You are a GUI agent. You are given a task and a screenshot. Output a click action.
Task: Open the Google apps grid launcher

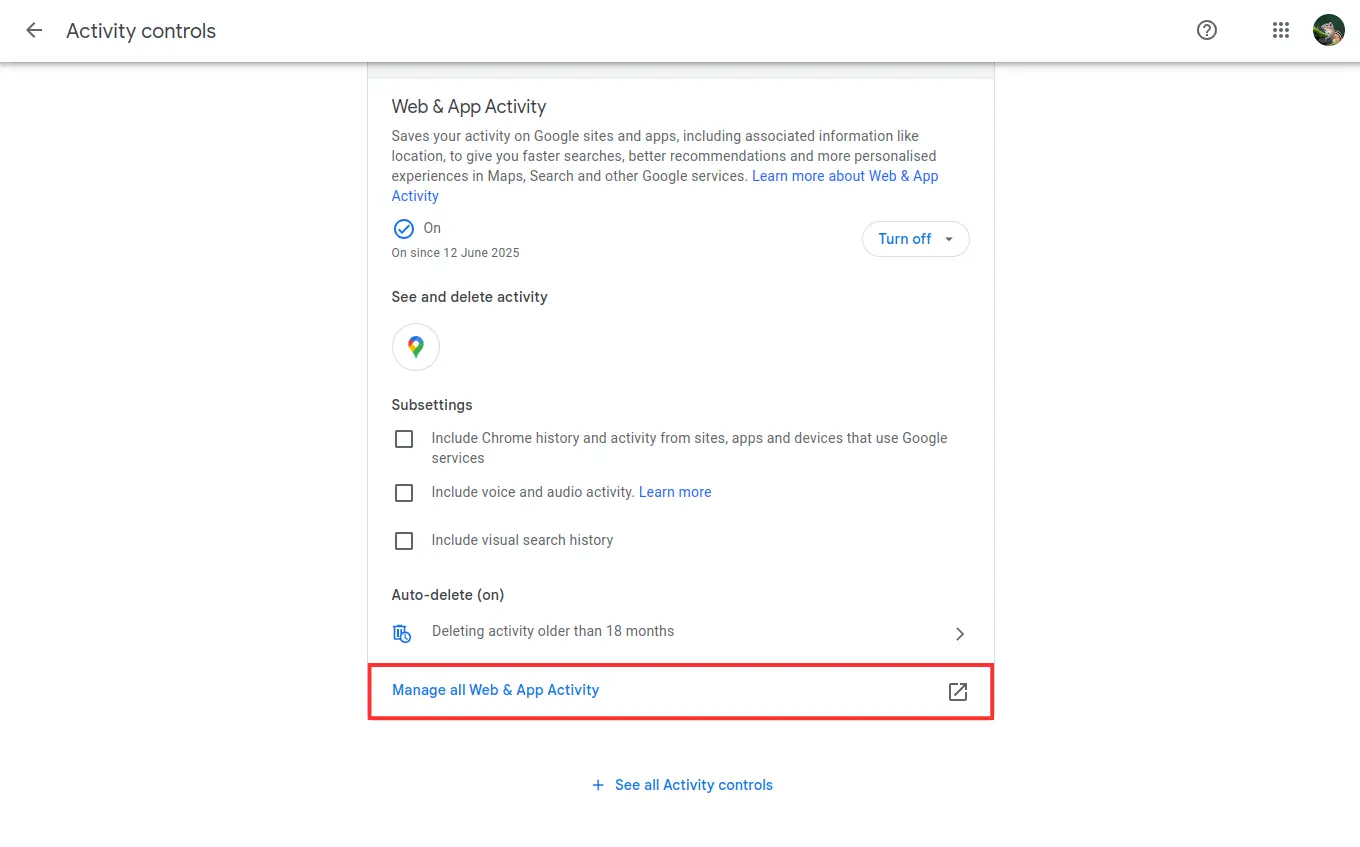1281,30
